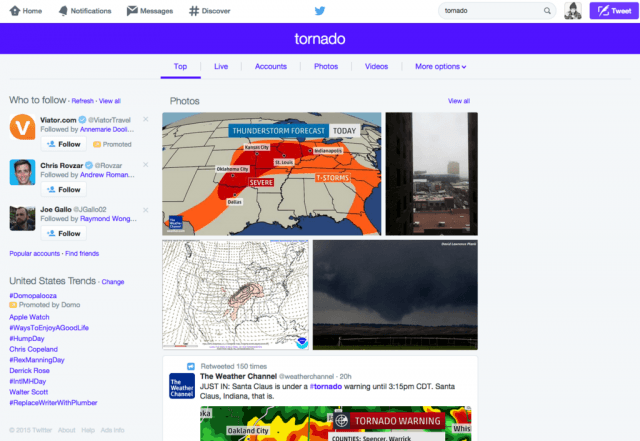The image size is (640, 441).
Task: Click View all in Photos section
Action: tap(459, 101)
